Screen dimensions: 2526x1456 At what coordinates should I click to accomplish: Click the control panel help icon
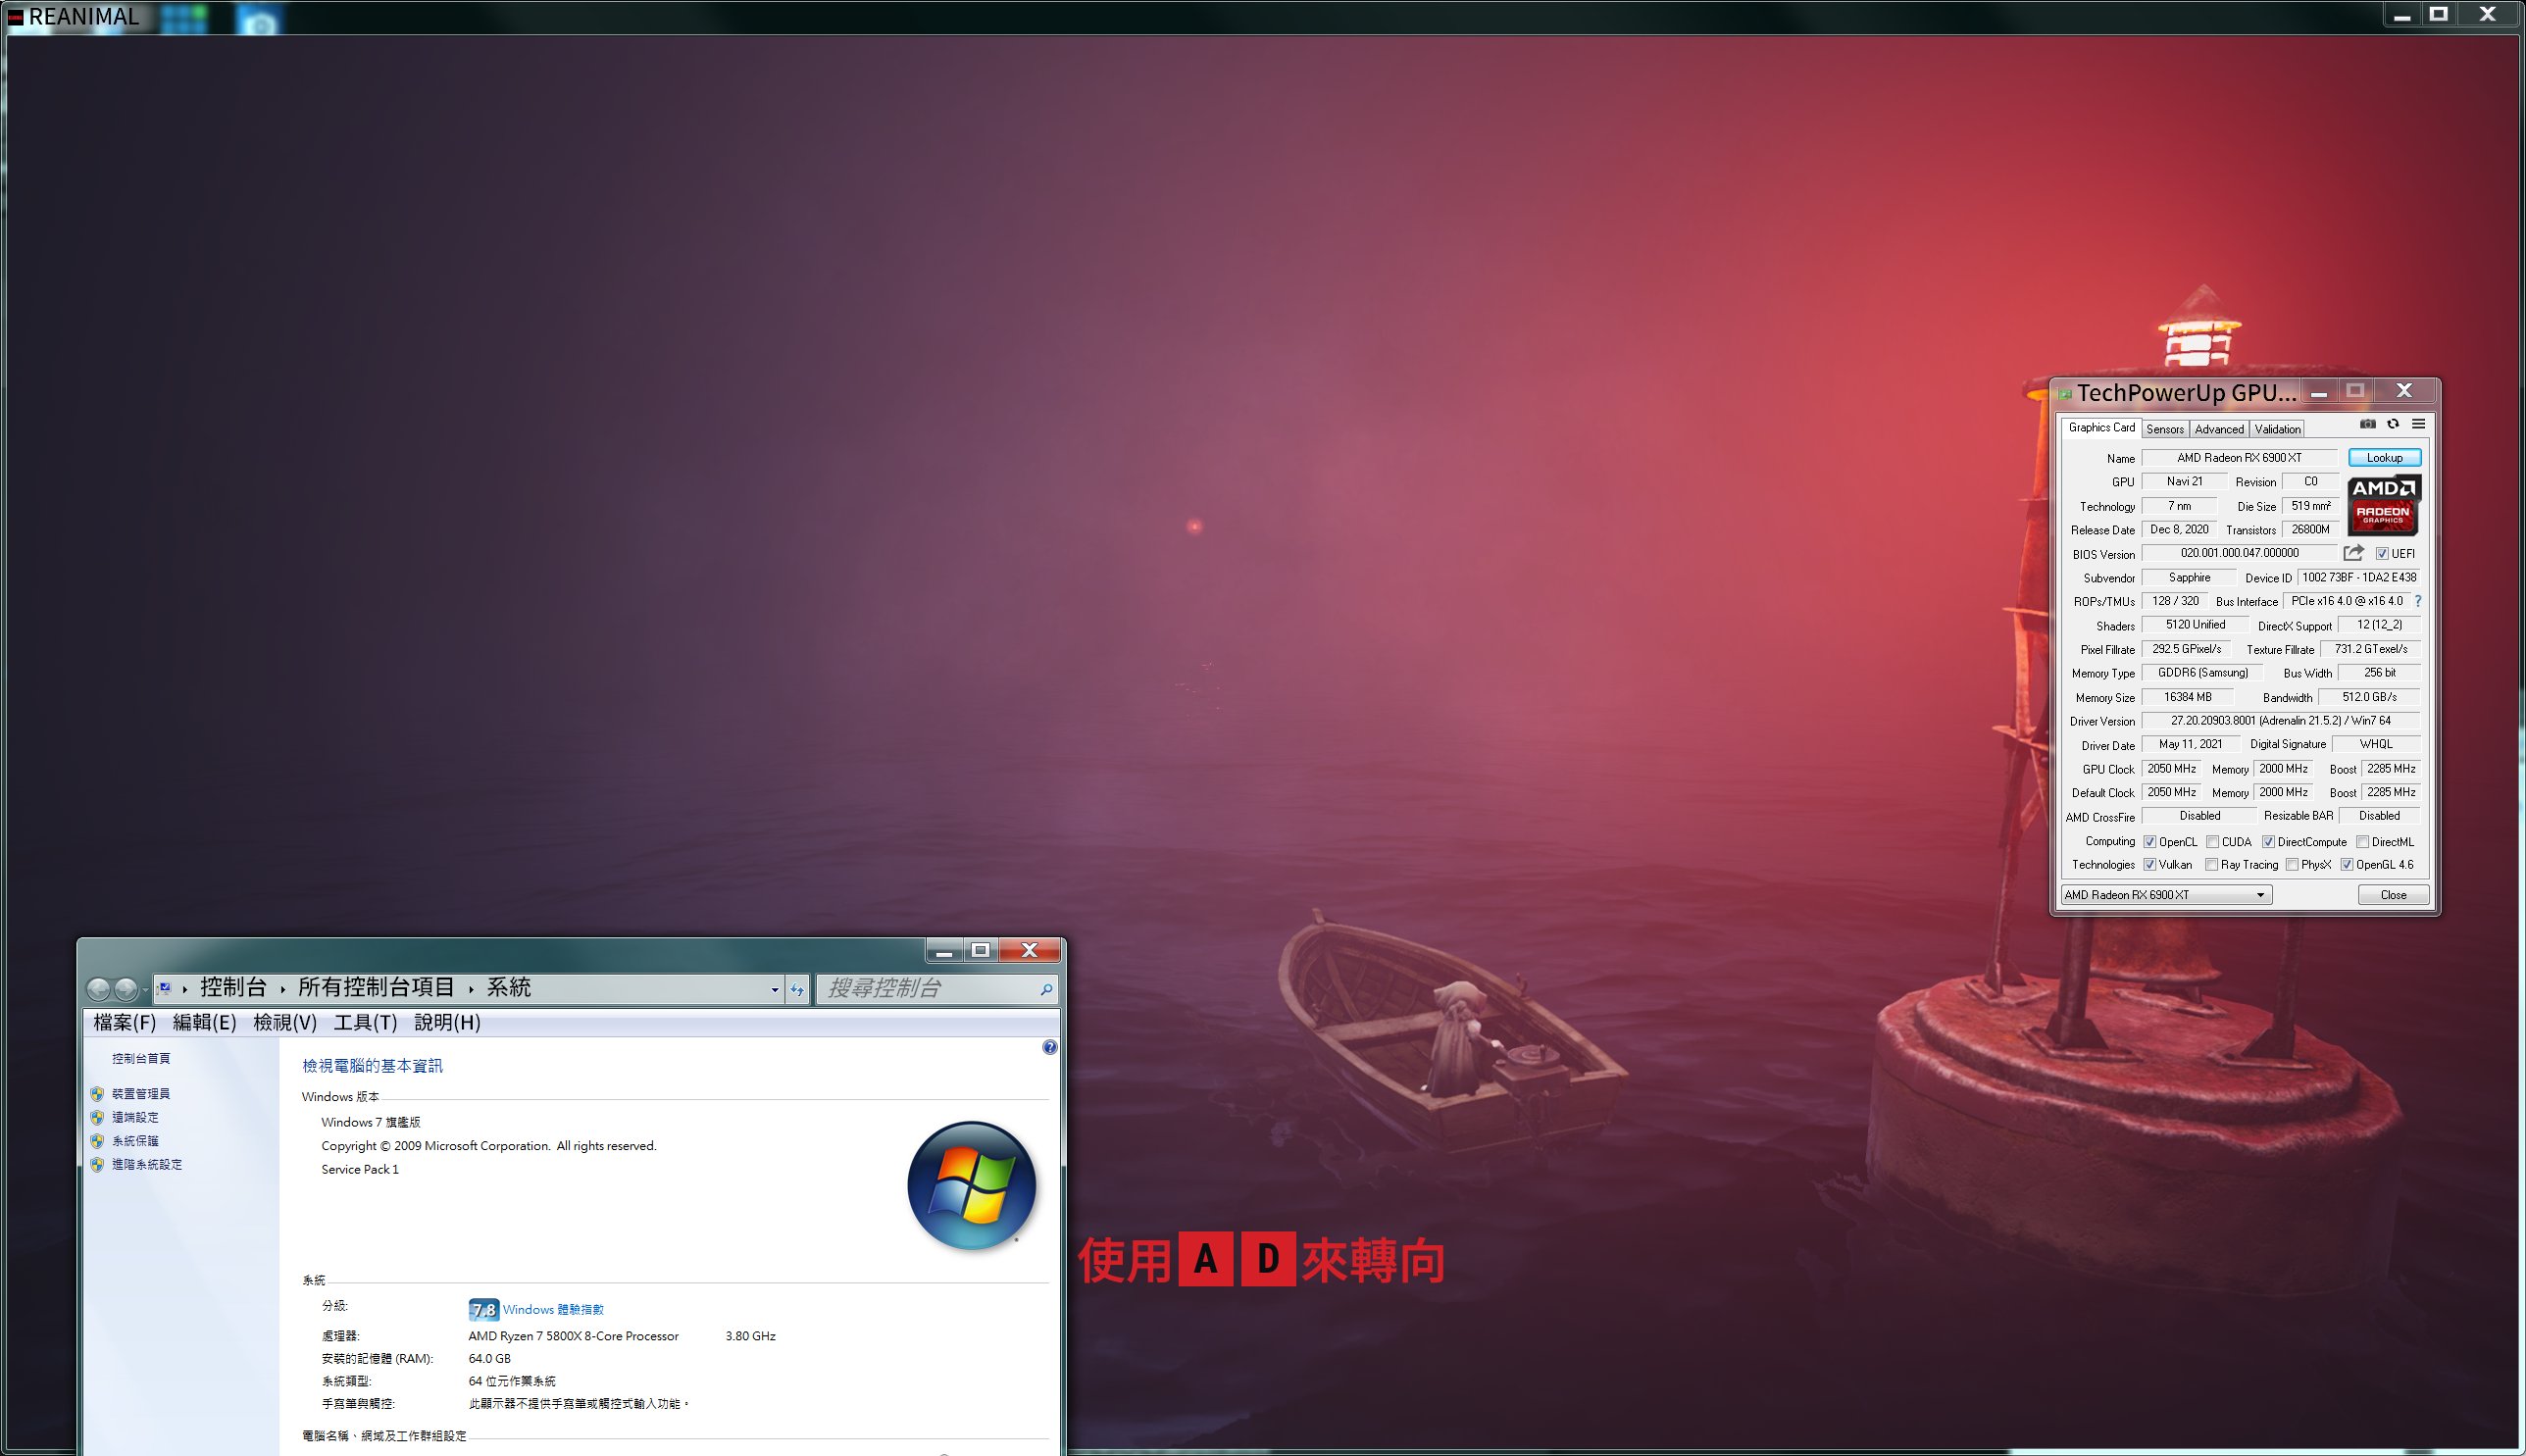(x=1049, y=1047)
